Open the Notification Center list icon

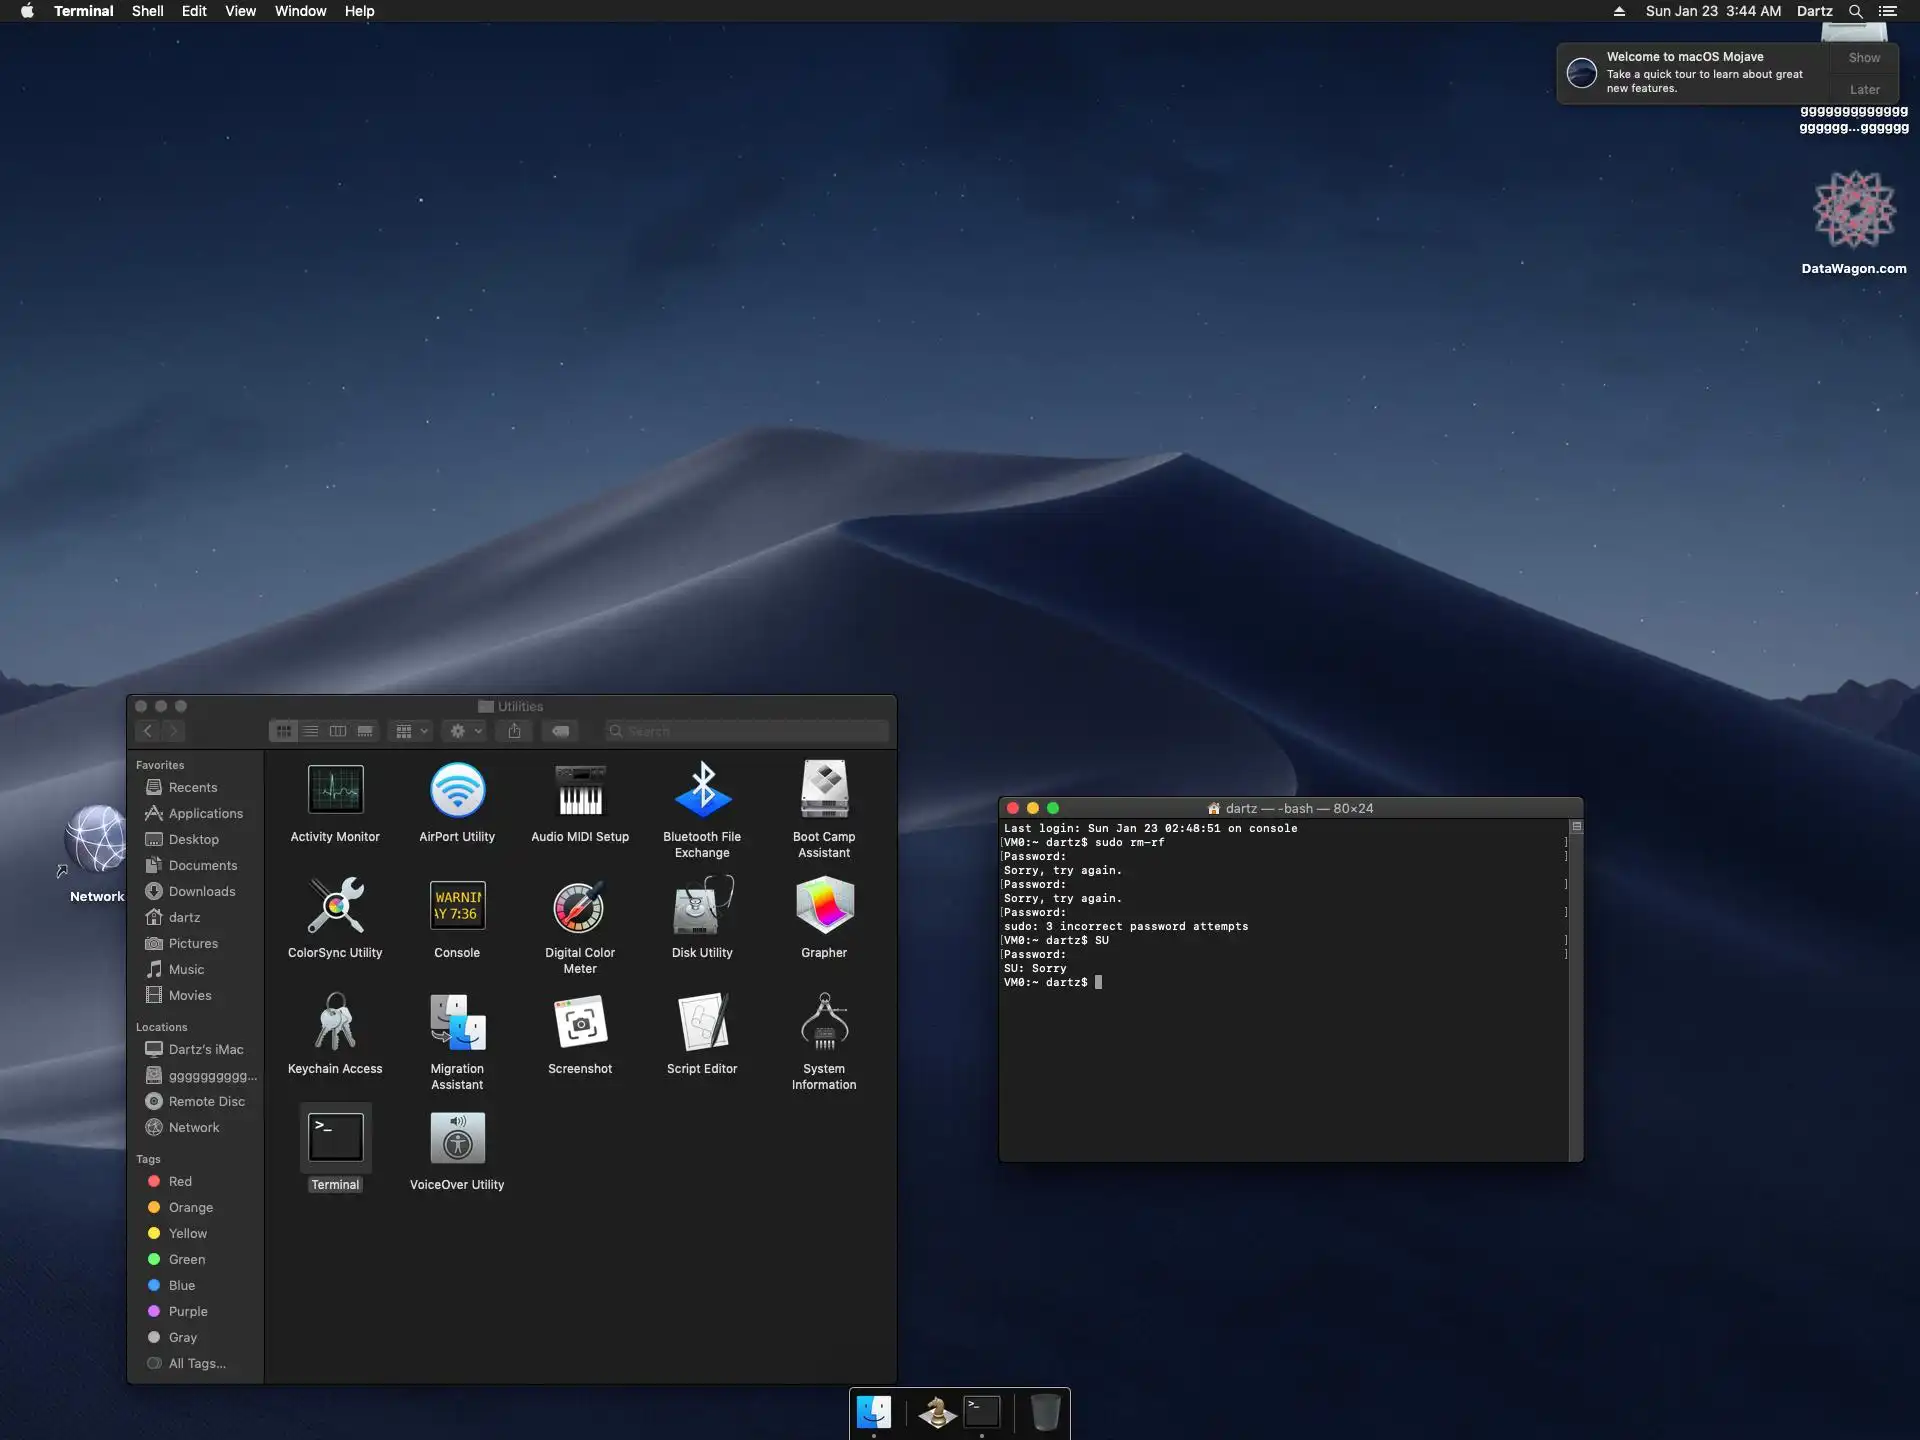coord(1887,11)
